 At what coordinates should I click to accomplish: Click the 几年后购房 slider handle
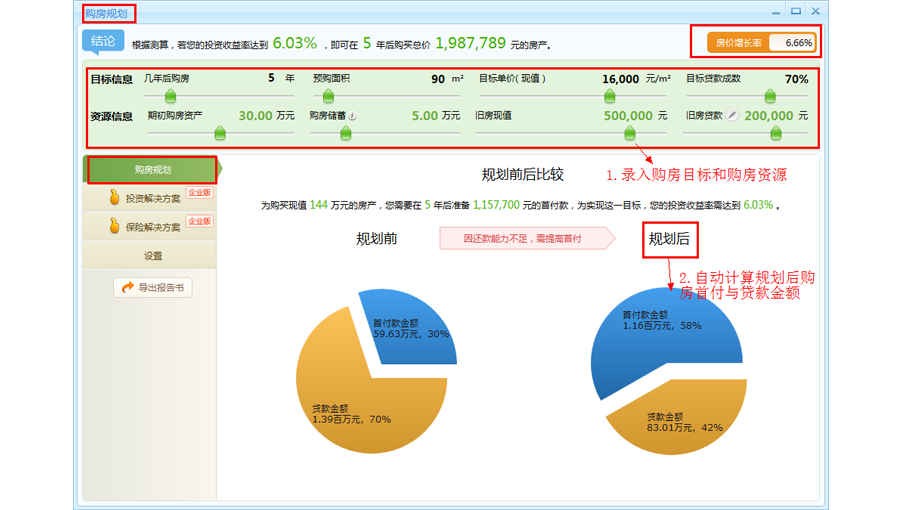tap(171, 96)
